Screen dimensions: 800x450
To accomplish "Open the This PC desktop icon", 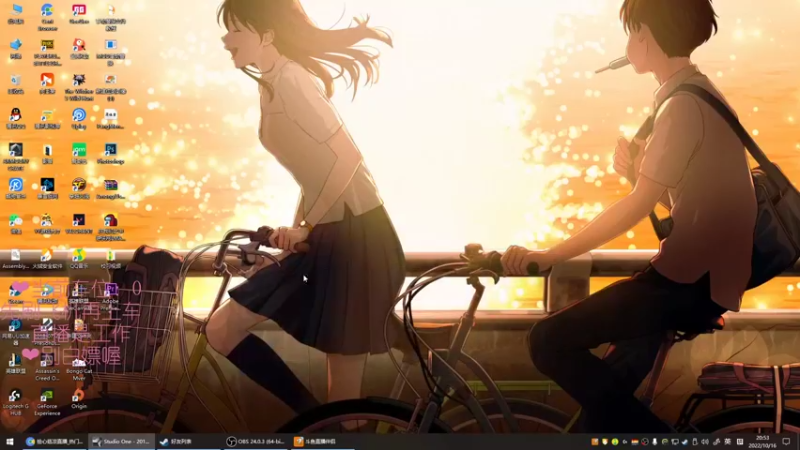I will tap(16, 13).
